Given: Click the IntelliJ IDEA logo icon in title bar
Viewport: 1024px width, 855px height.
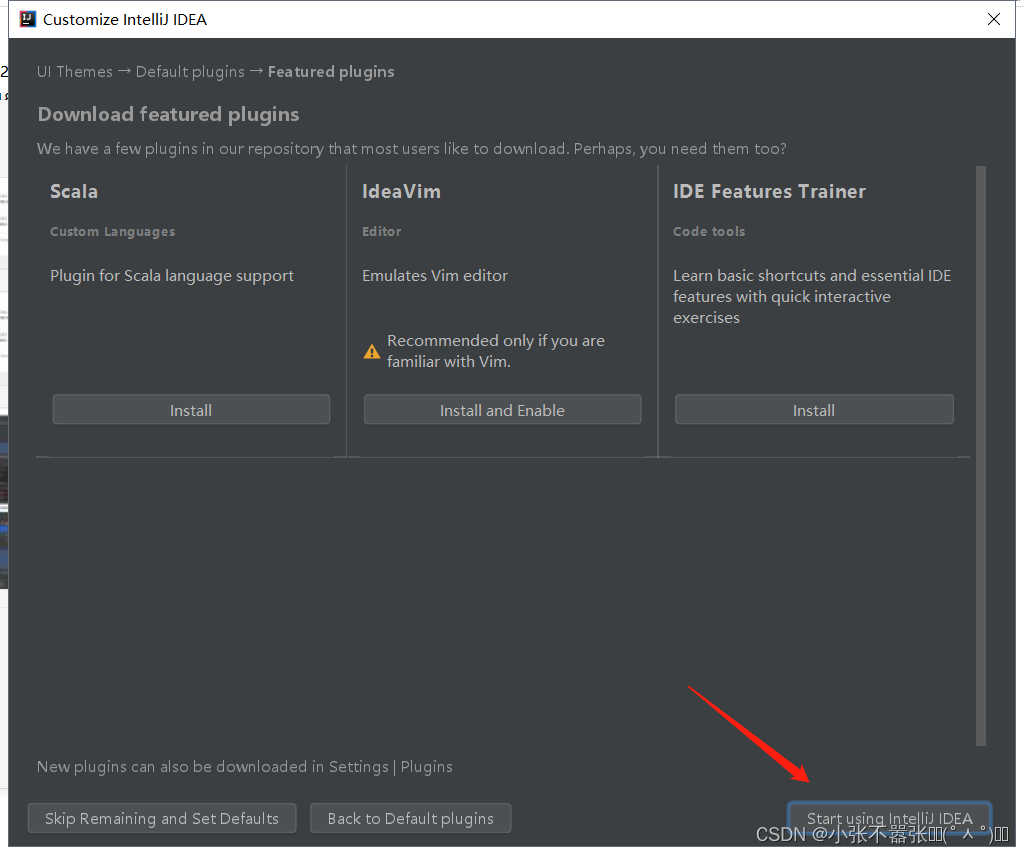Looking at the screenshot, I should (x=27, y=19).
